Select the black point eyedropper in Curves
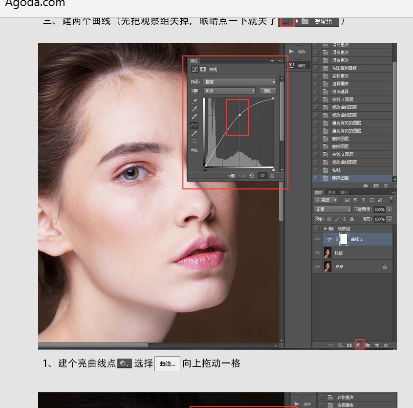This screenshot has height=408, width=413. [x=195, y=101]
